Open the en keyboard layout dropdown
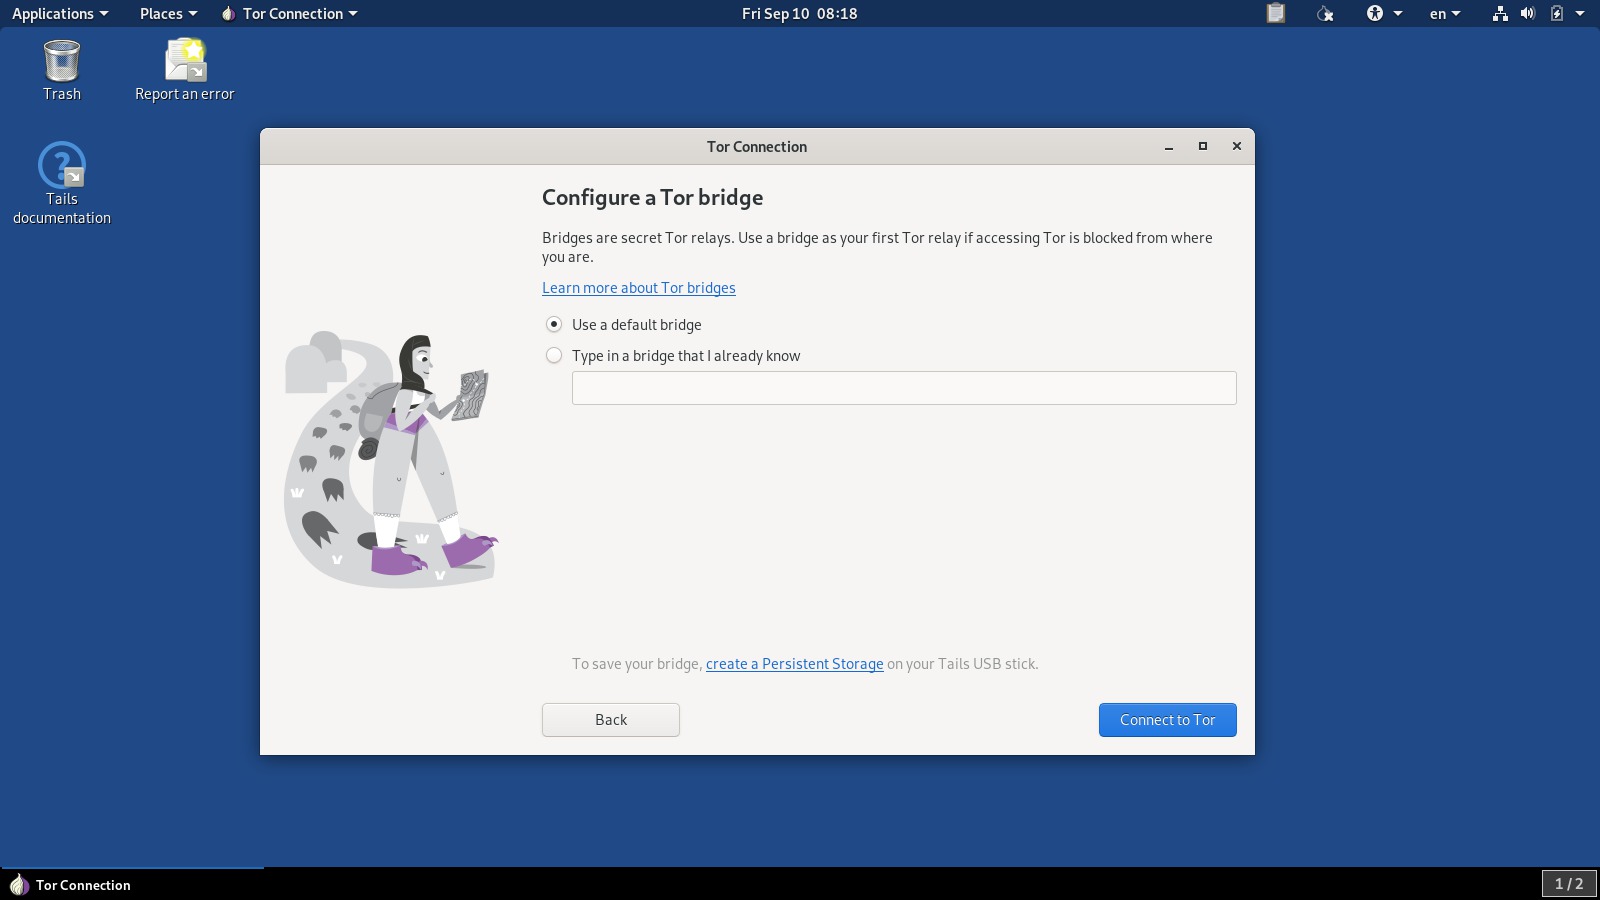 [x=1445, y=13]
